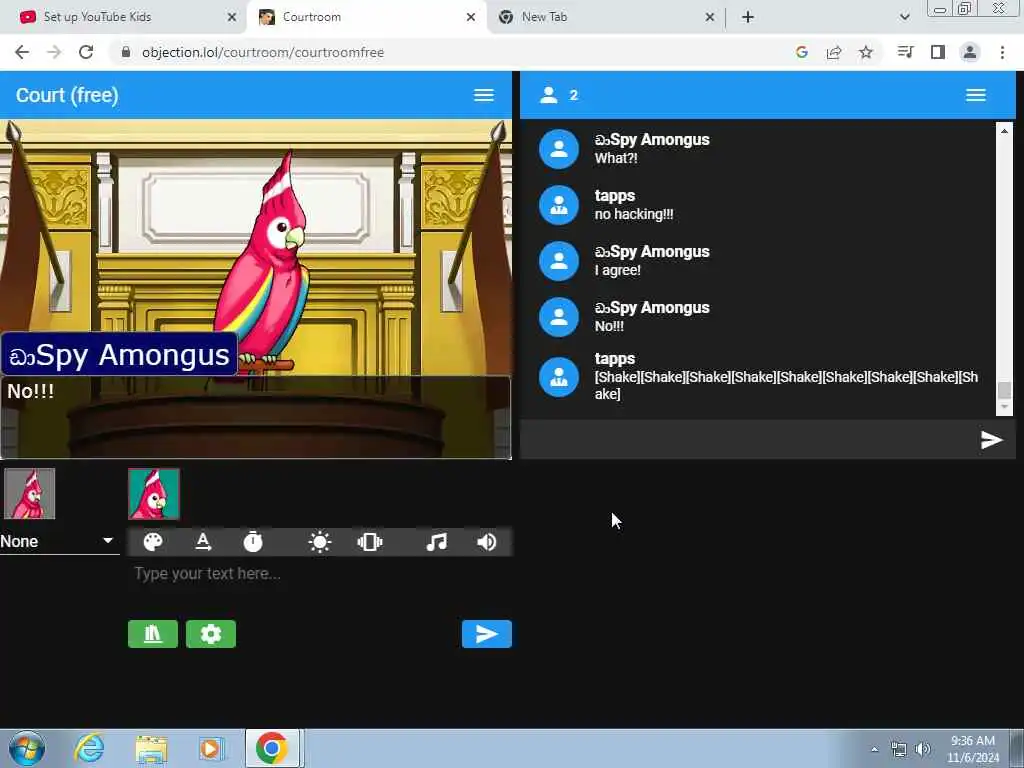
Task: Go back in browser history
Action: pos(22,52)
